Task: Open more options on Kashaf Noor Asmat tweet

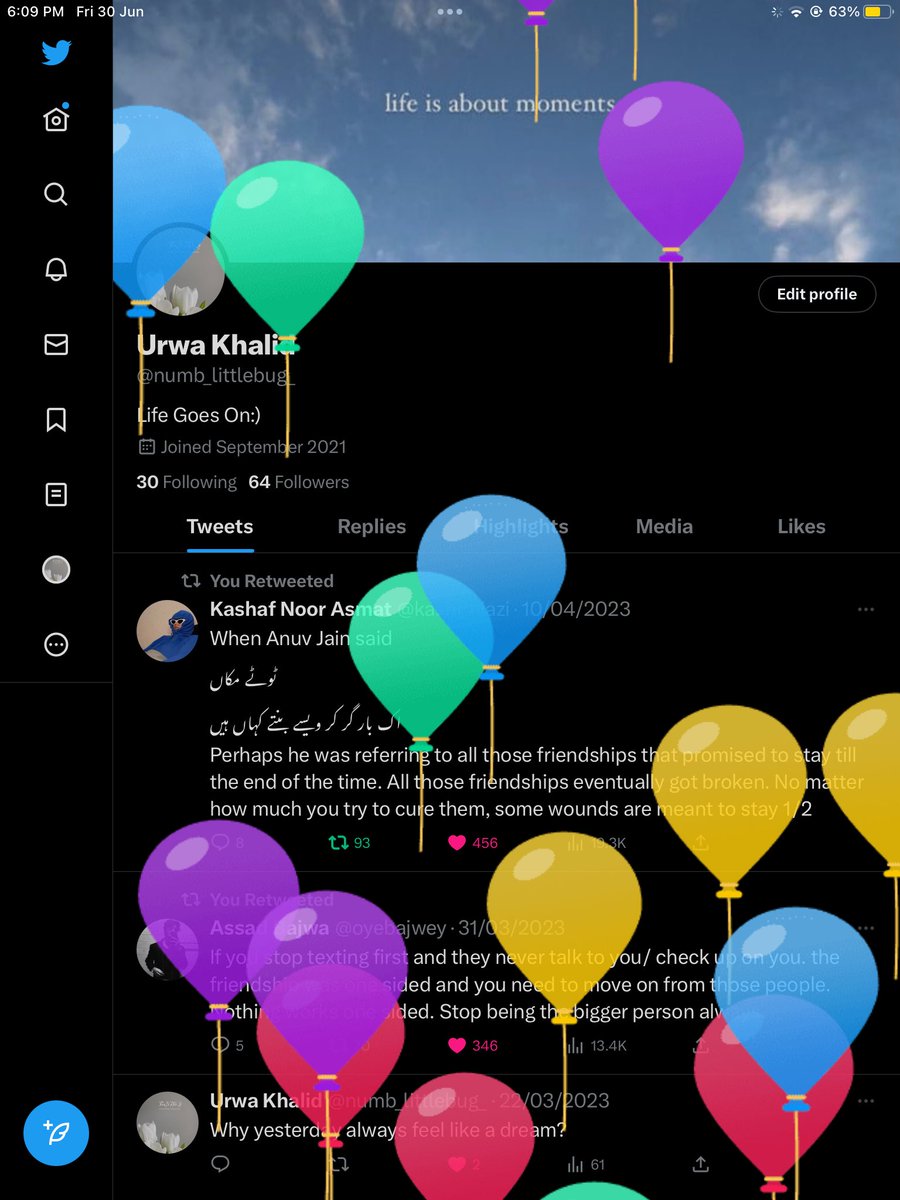Action: click(x=865, y=609)
